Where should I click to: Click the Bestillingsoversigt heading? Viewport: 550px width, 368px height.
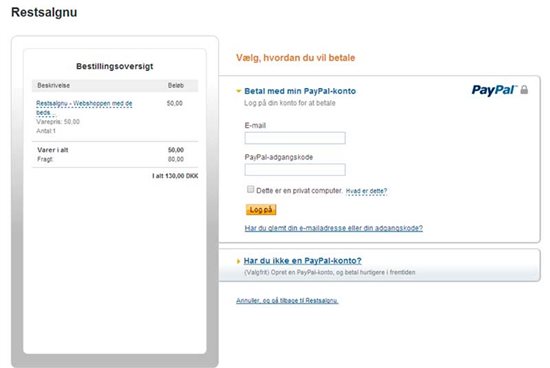(x=115, y=66)
